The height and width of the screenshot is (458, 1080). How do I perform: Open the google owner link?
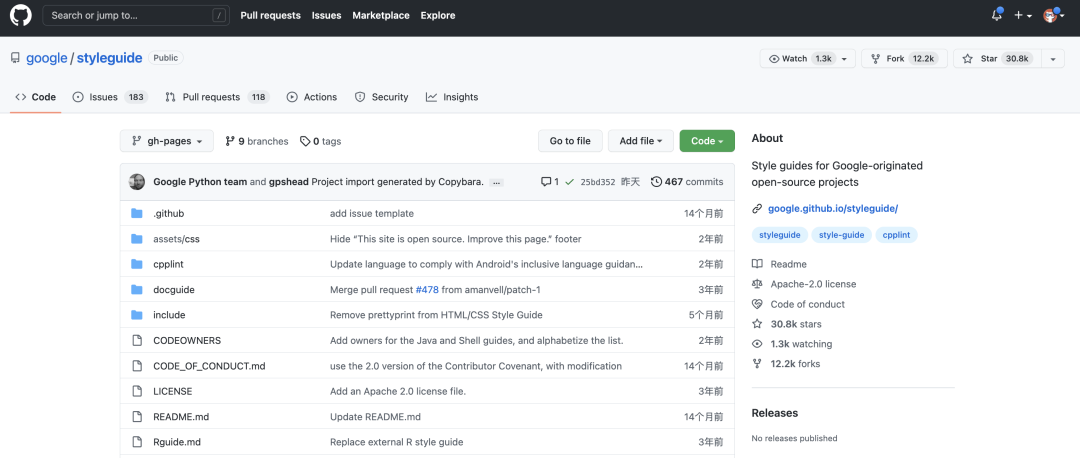click(x=47, y=59)
